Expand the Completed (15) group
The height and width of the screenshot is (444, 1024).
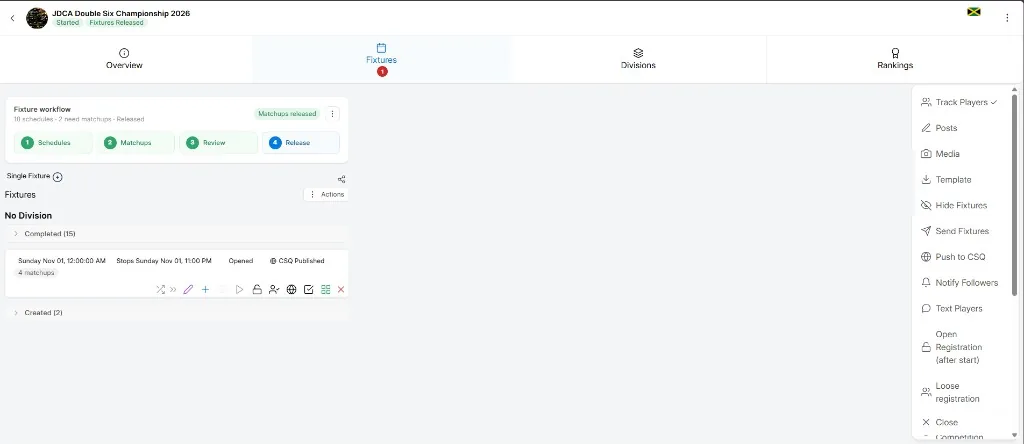pyautogui.click(x=176, y=234)
